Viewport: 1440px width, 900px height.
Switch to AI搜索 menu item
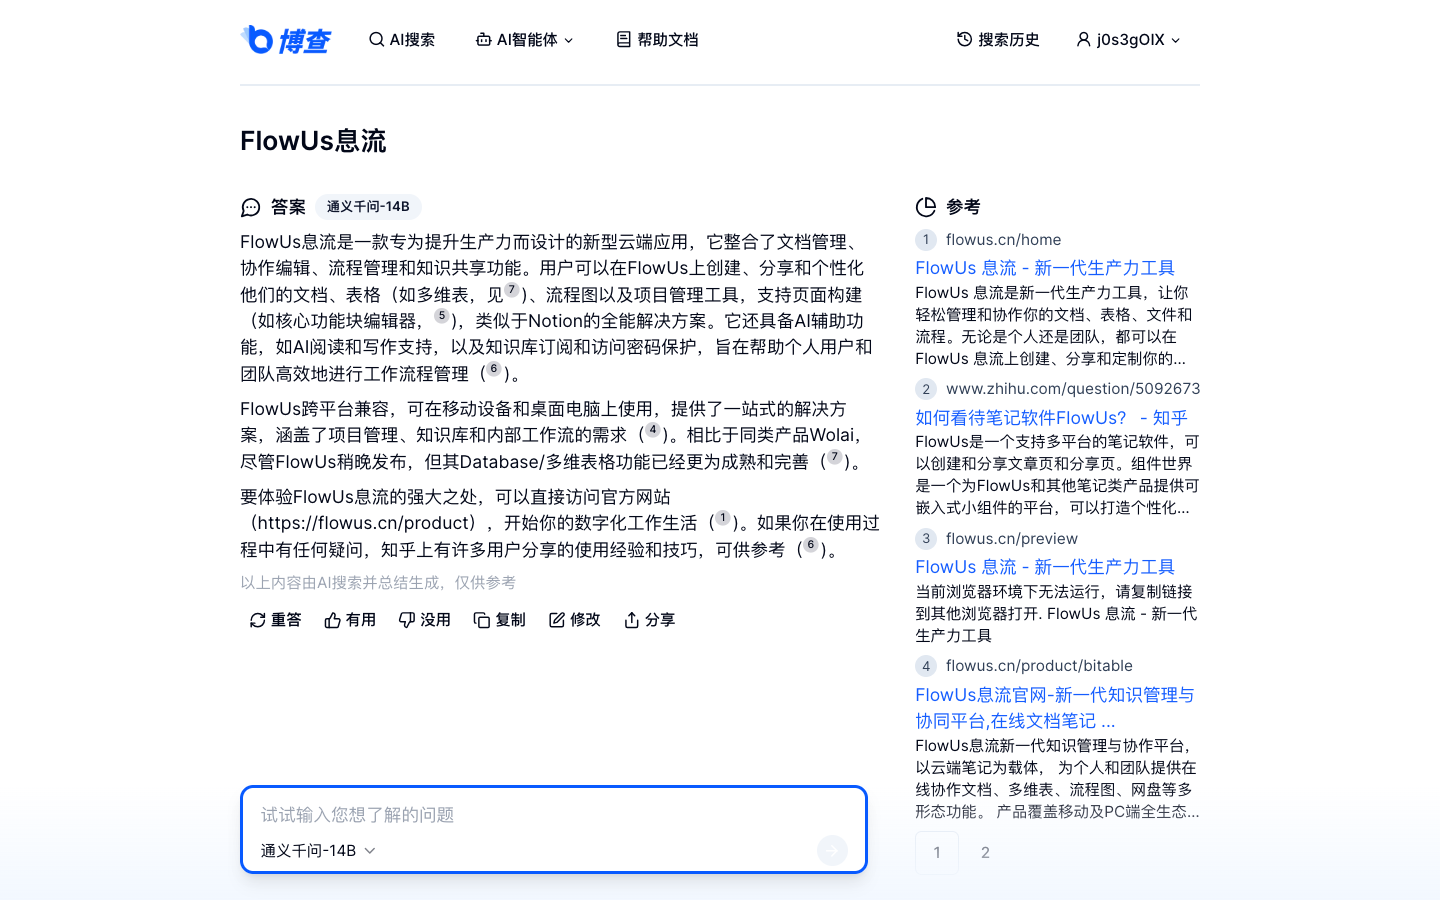pos(401,39)
